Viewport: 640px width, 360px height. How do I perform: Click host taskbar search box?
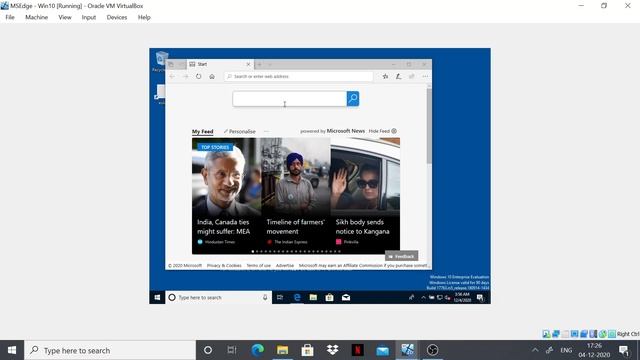click(110, 350)
